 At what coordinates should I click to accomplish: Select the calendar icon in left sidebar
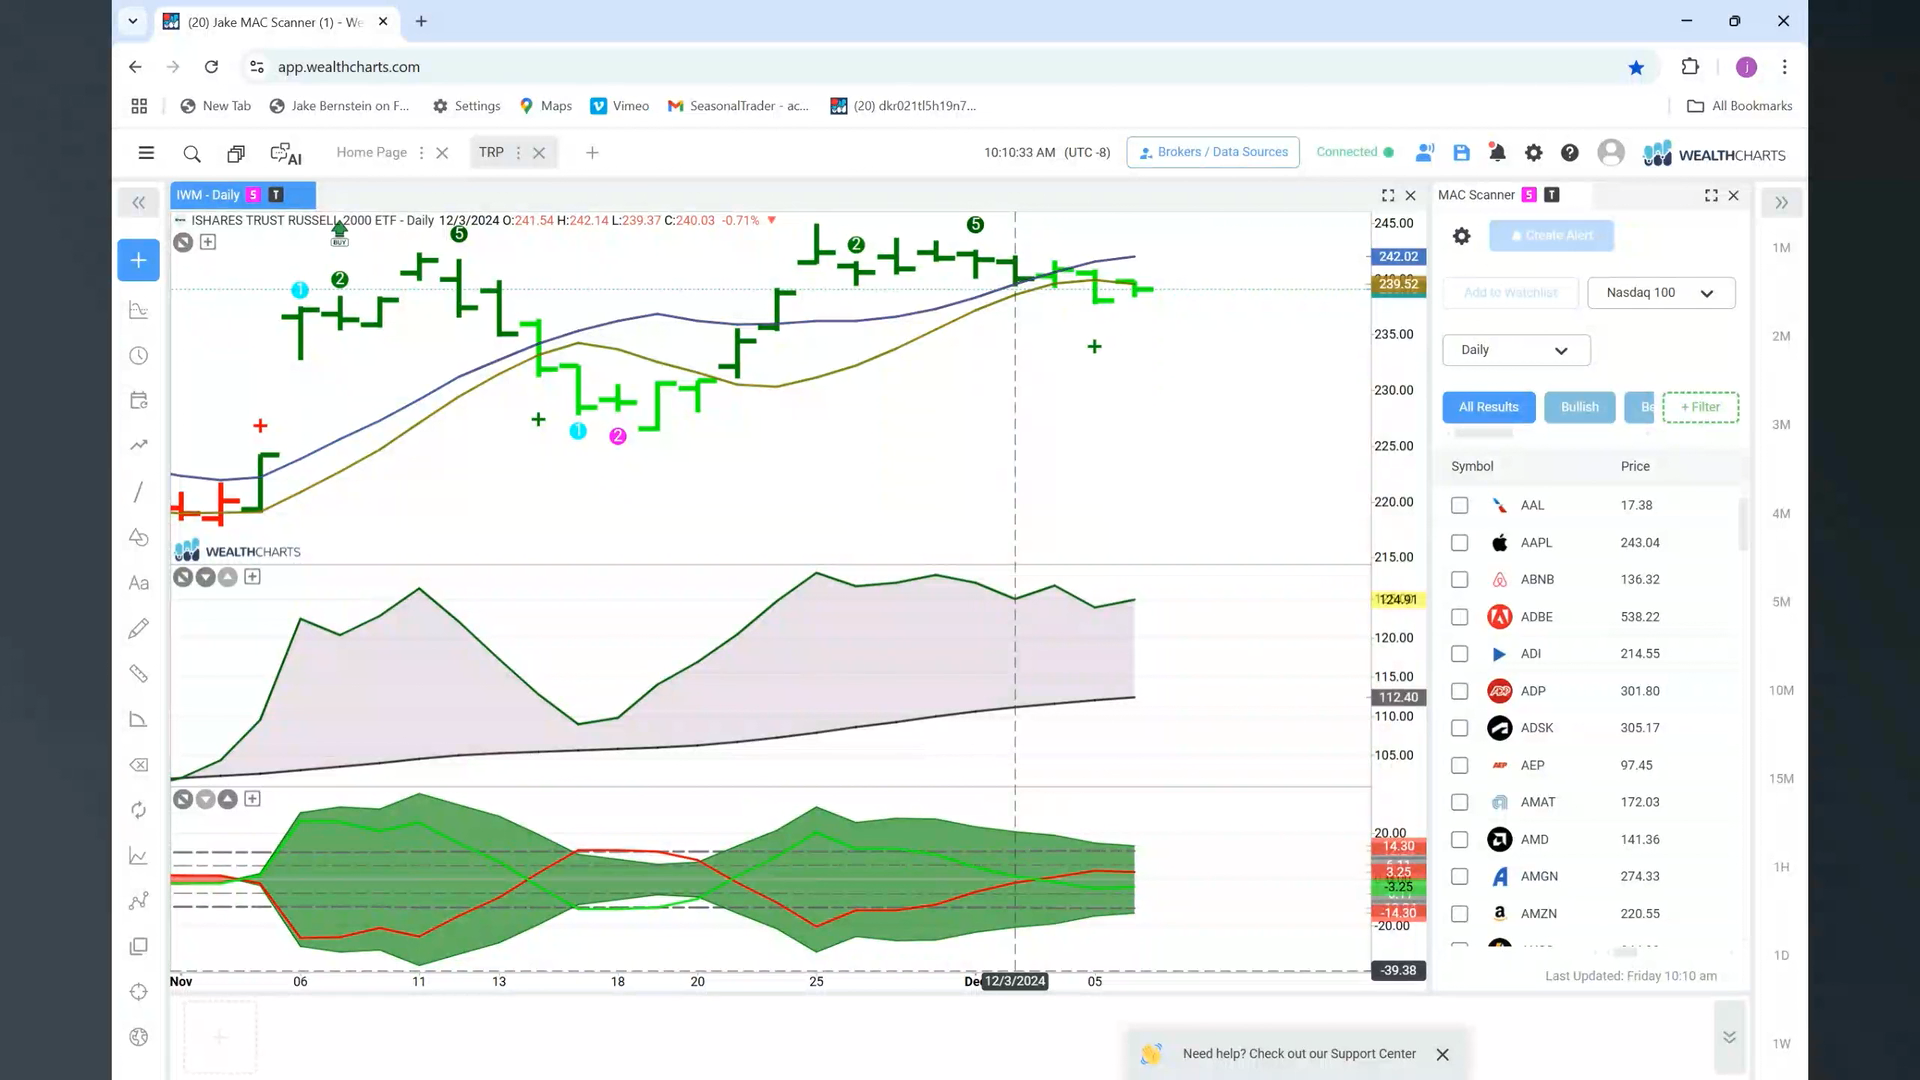[x=139, y=400]
